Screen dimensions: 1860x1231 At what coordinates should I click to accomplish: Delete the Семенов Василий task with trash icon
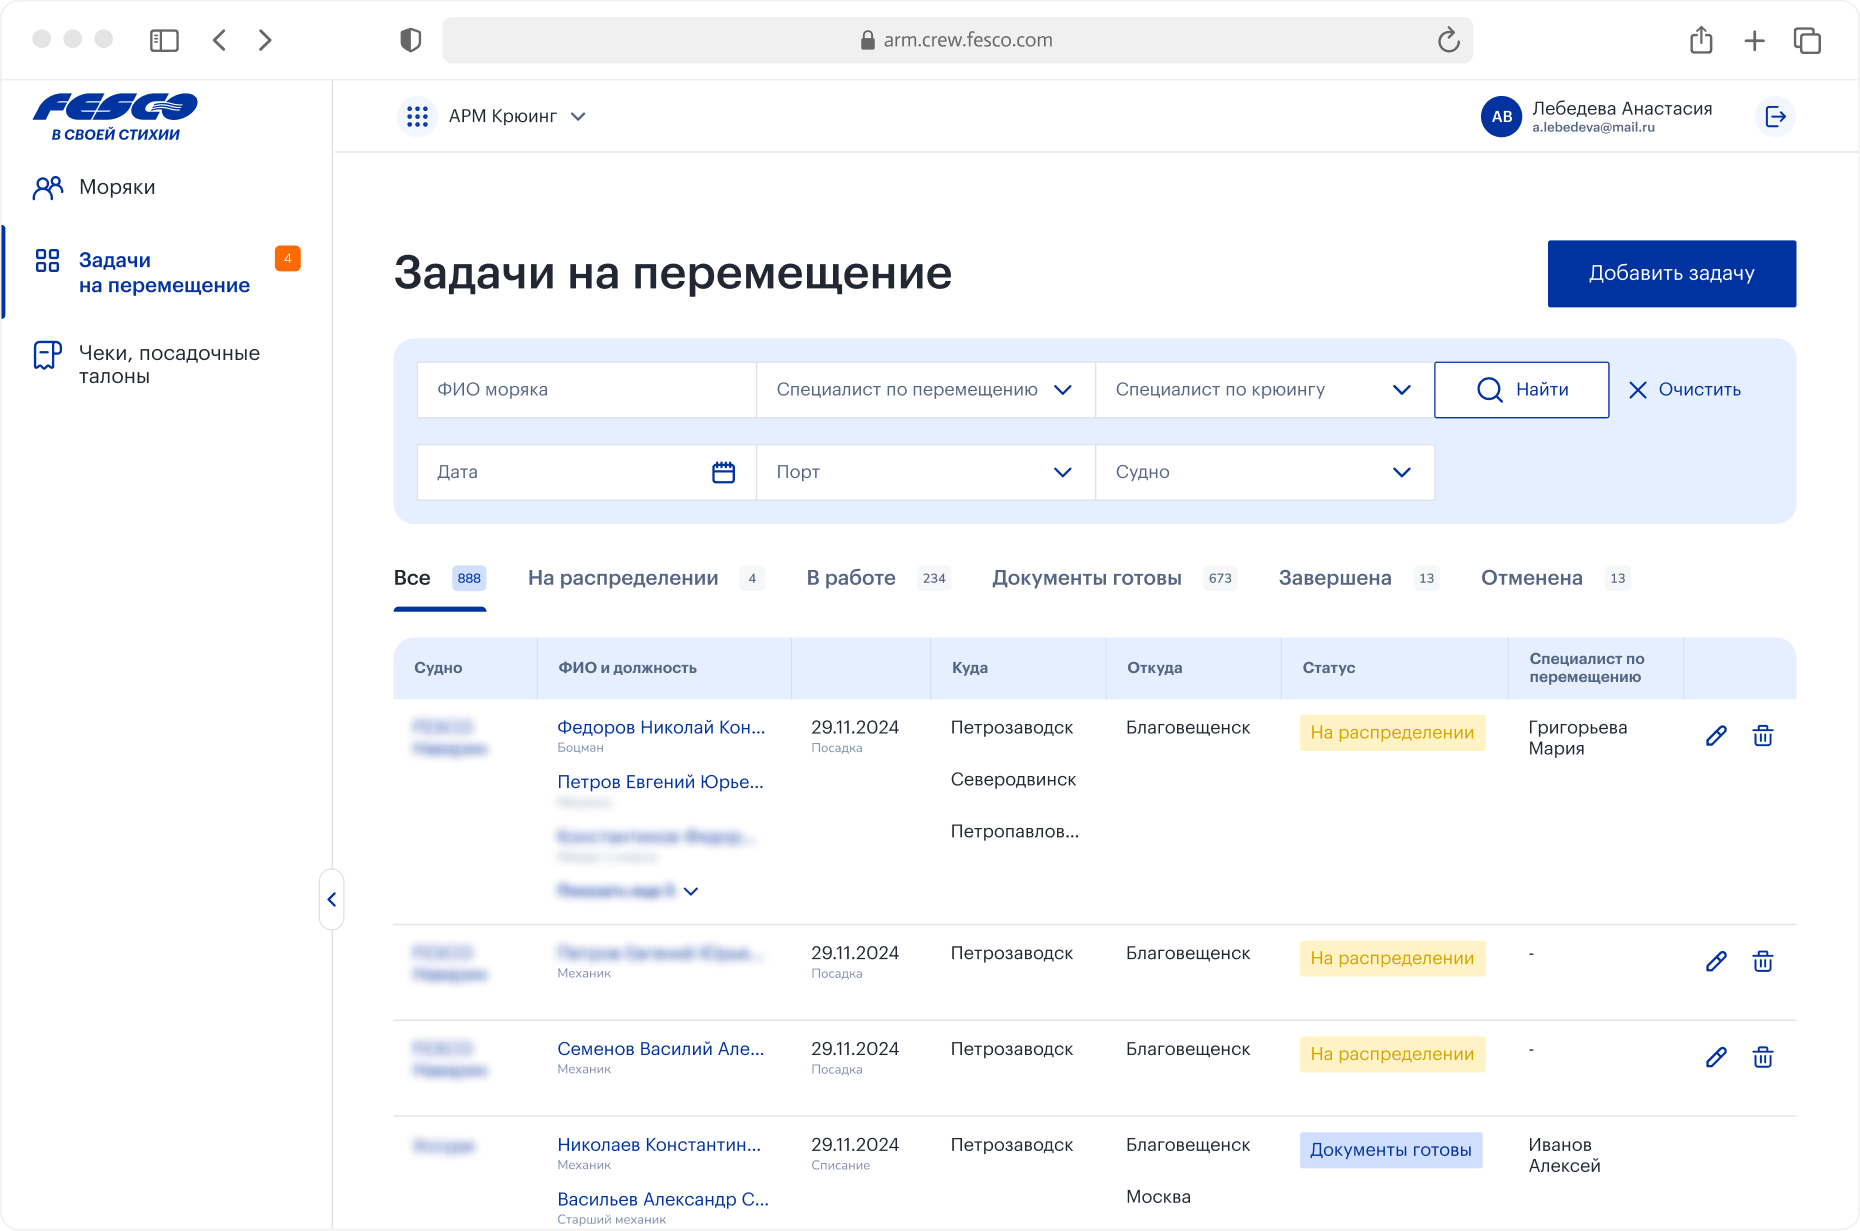point(1762,1057)
